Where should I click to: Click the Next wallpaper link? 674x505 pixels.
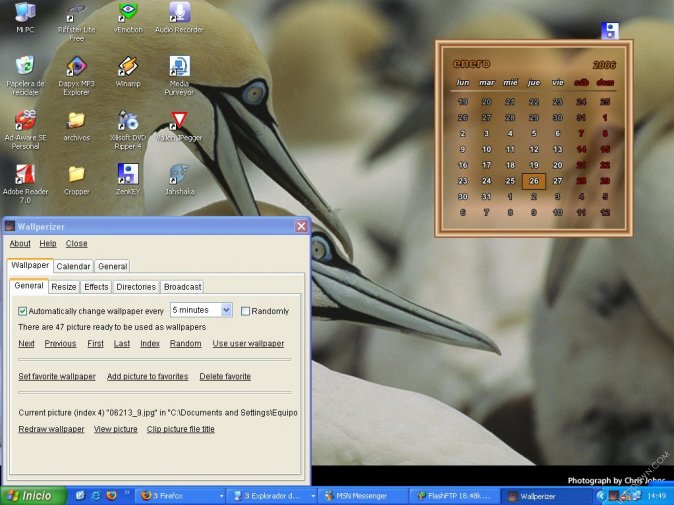click(26, 343)
